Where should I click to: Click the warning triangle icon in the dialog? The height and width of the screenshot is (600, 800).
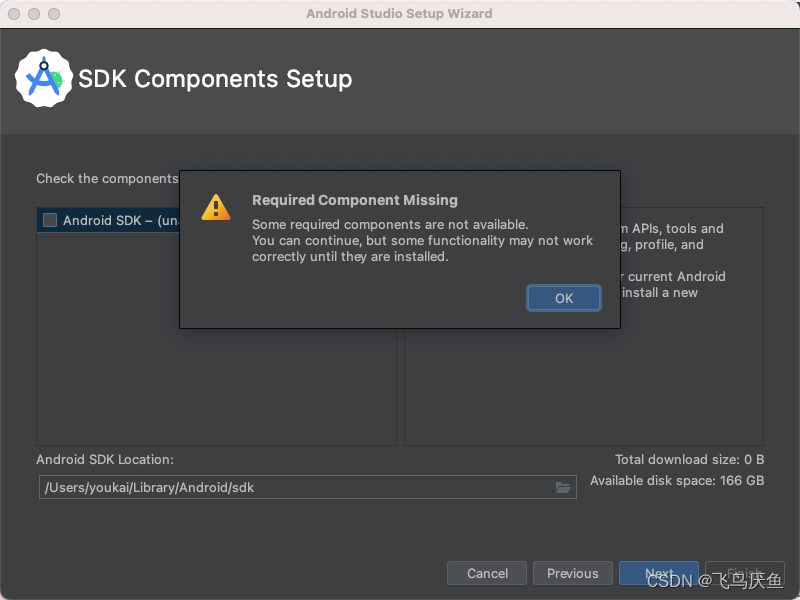pyautogui.click(x=216, y=208)
